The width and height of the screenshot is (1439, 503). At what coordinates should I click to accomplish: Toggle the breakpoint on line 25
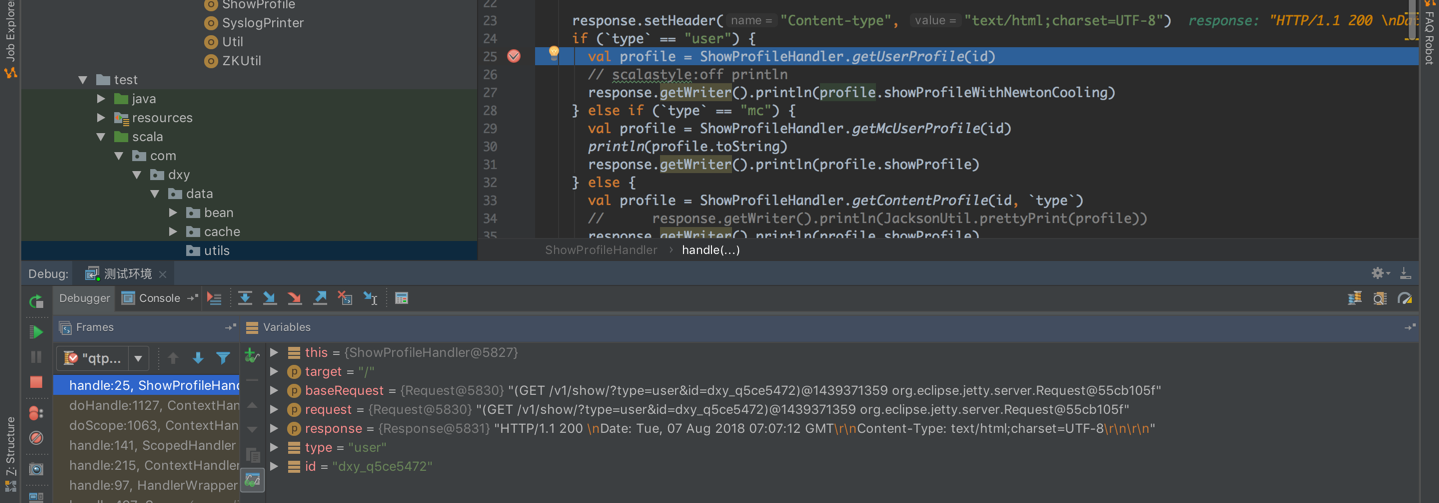[514, 56]
